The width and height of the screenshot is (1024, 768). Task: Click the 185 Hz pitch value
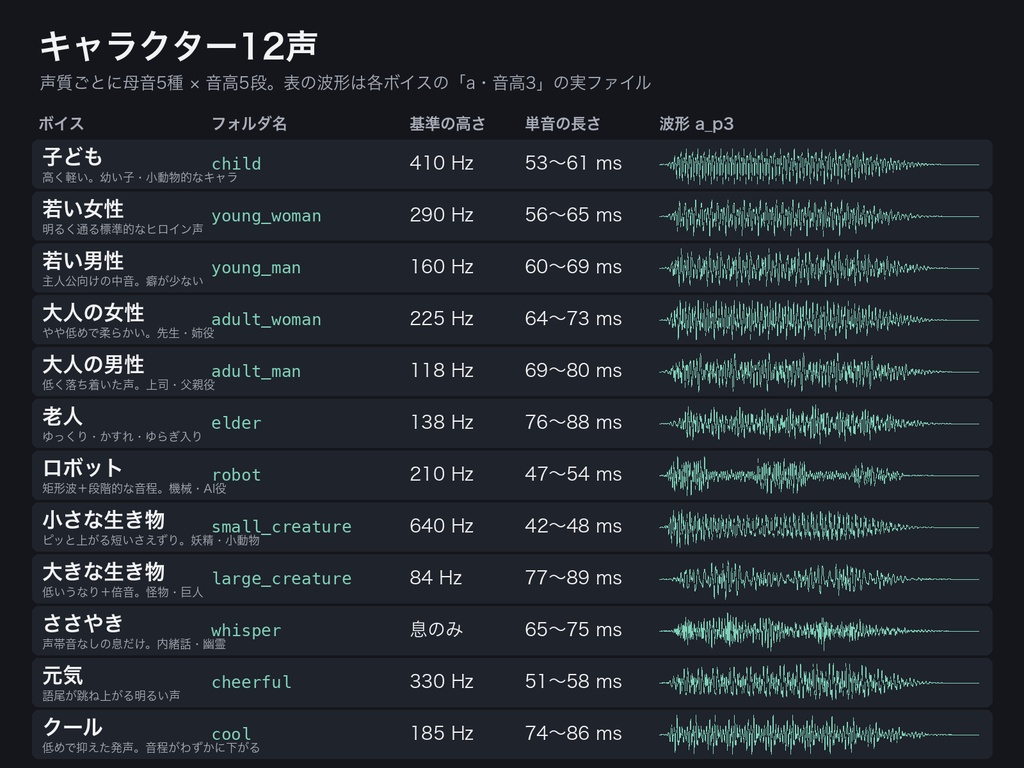pyautogui.click(x=441, y=733)
